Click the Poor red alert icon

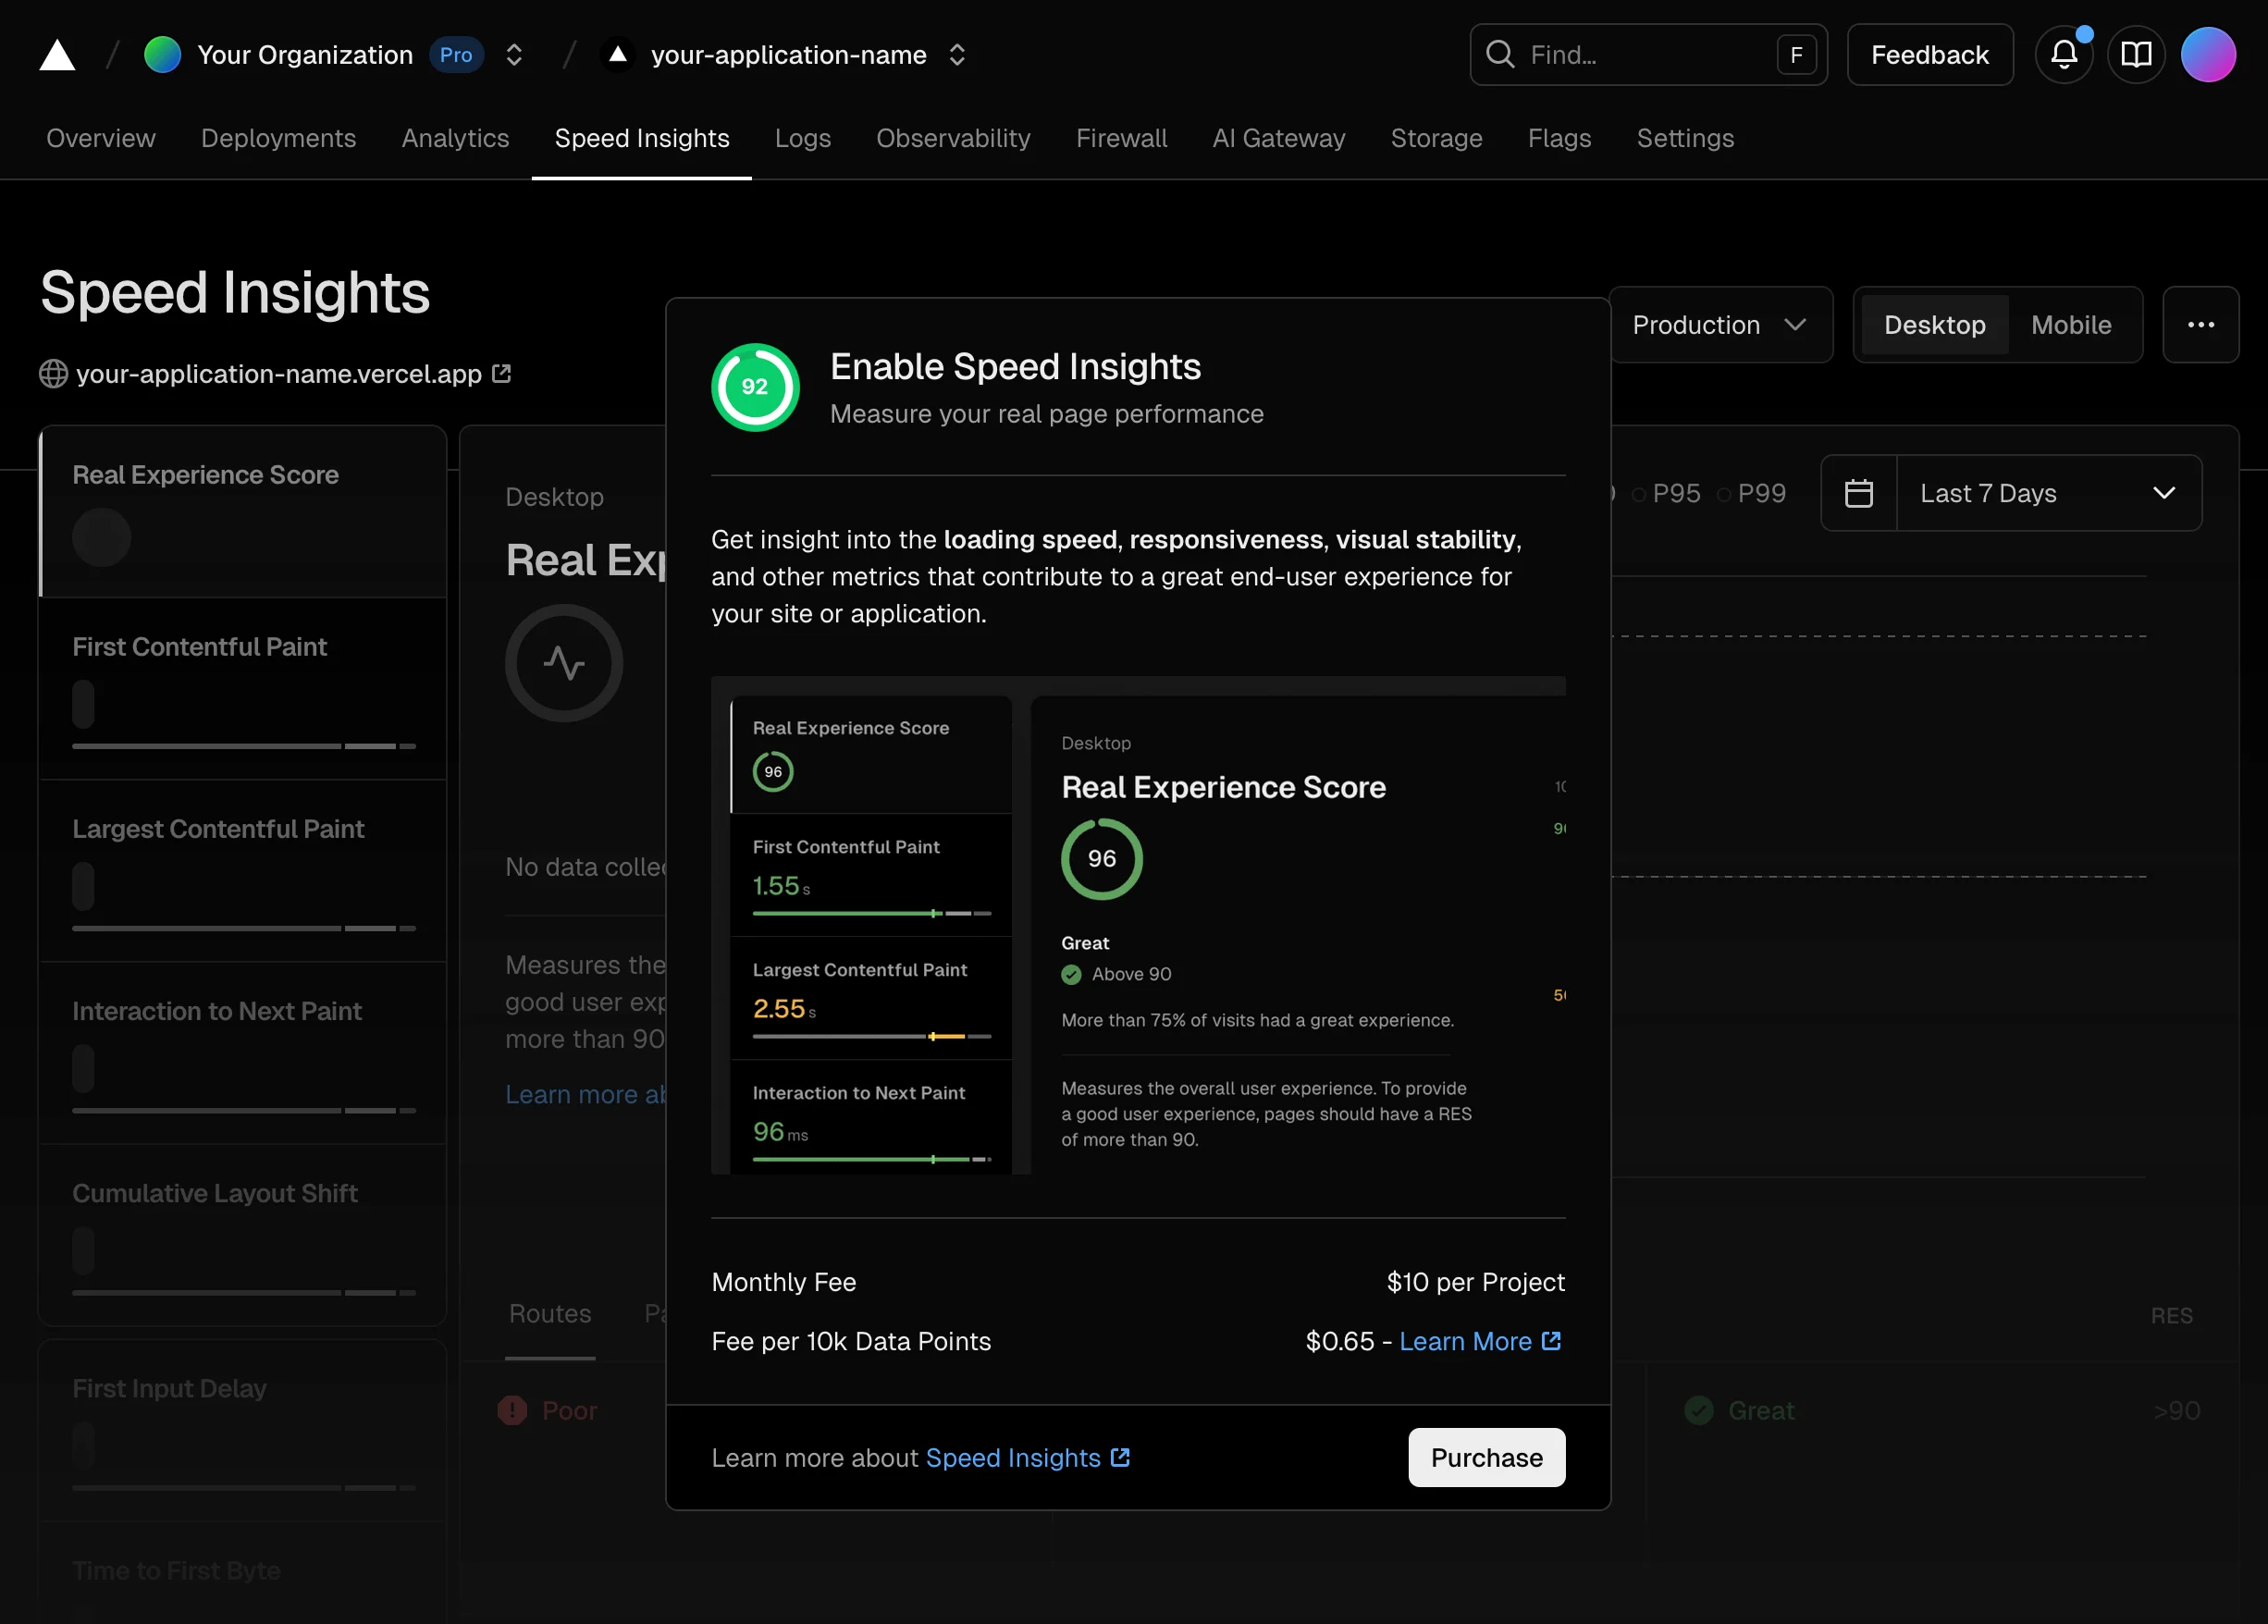(512, 1410)
